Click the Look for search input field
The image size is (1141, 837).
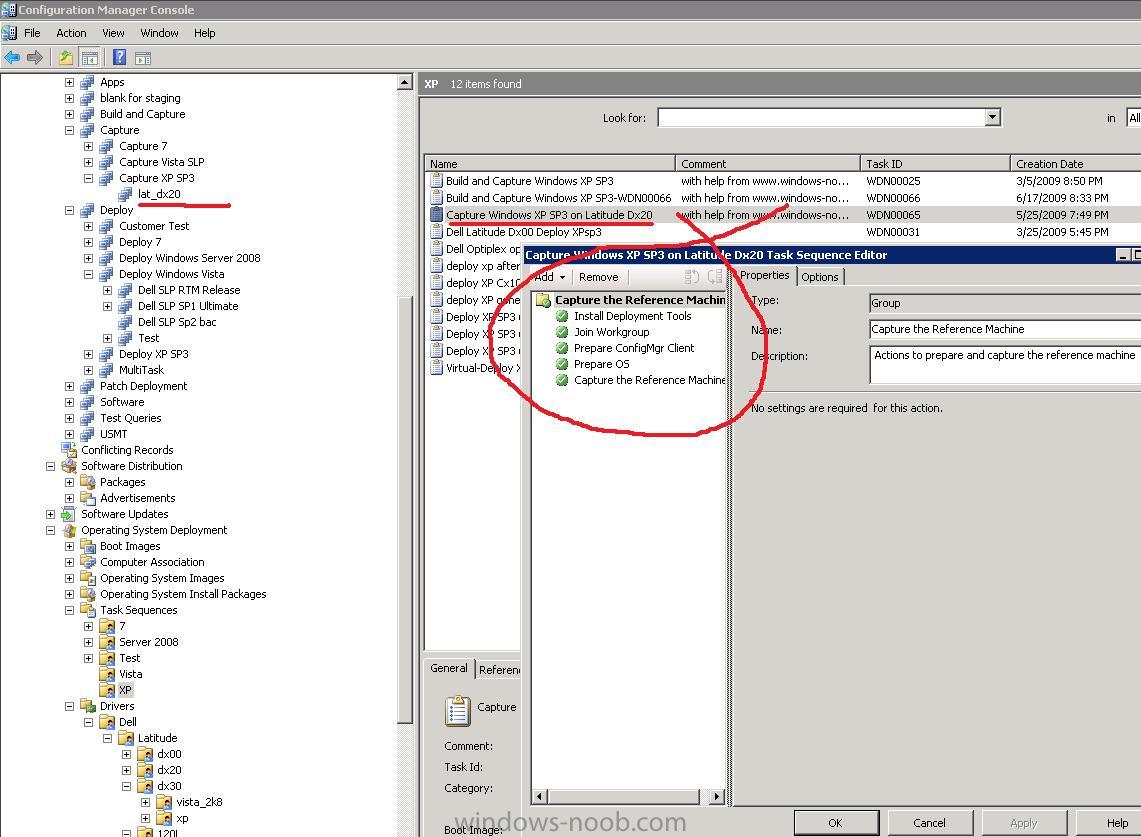click(x=822, y=117)
